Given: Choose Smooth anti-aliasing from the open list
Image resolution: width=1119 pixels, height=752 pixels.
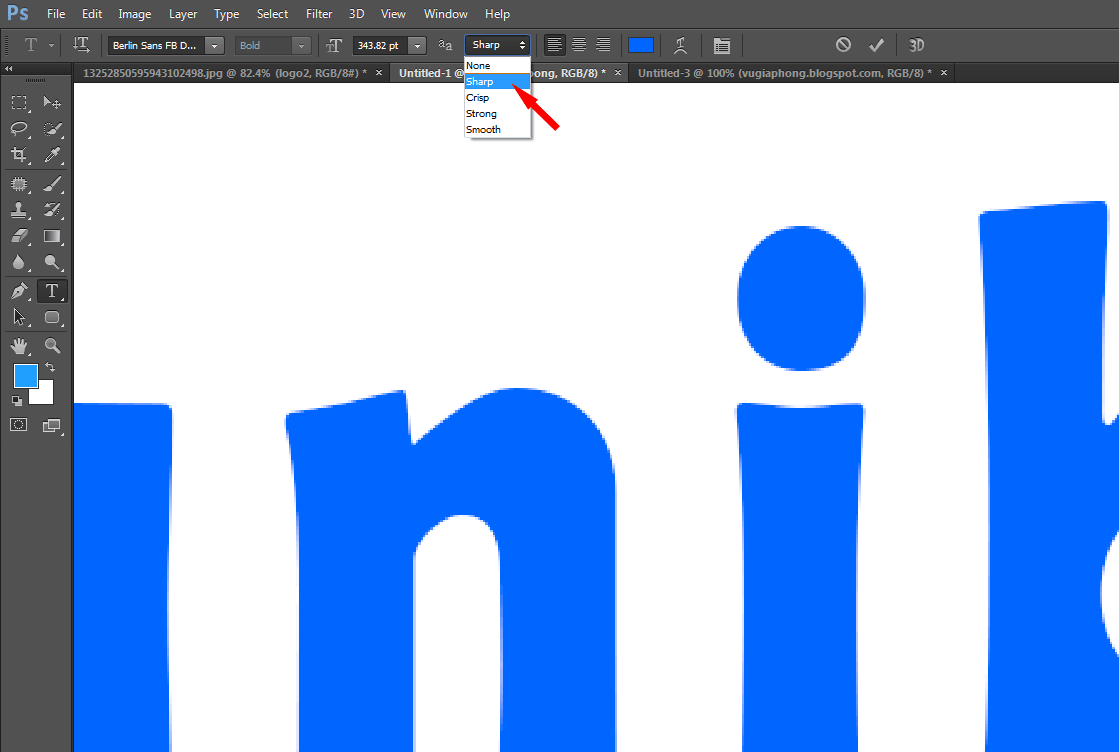Looking at the screenshot, I should click(x=483, y=129).
